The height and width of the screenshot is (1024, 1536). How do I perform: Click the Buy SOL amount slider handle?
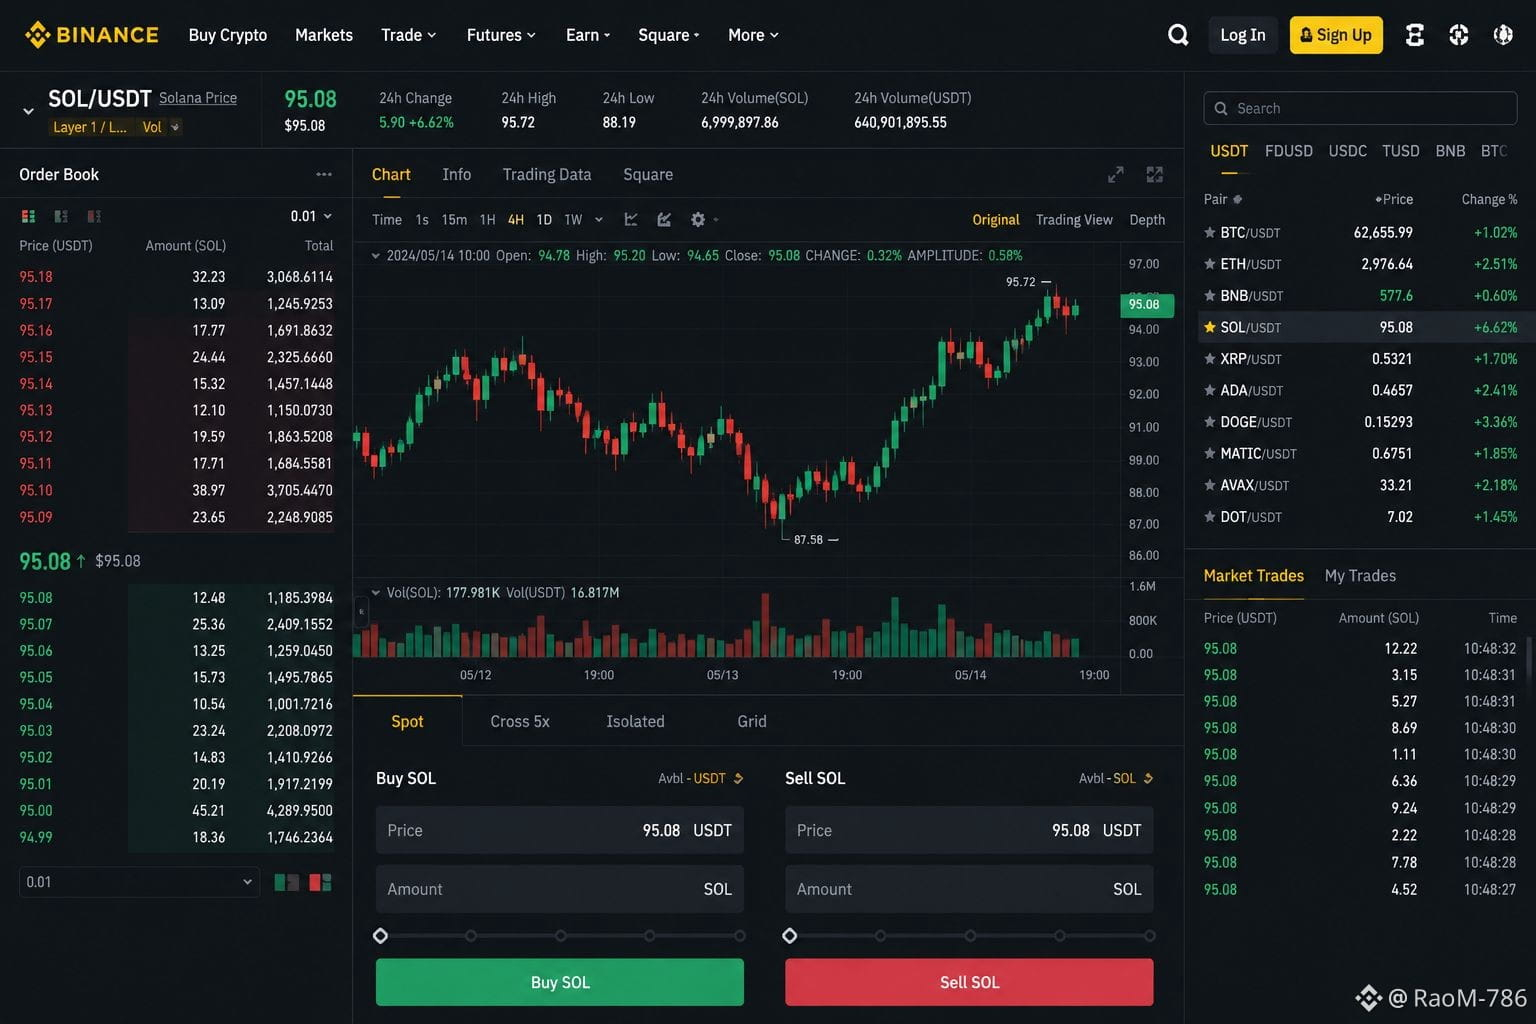tap(380, 936)
